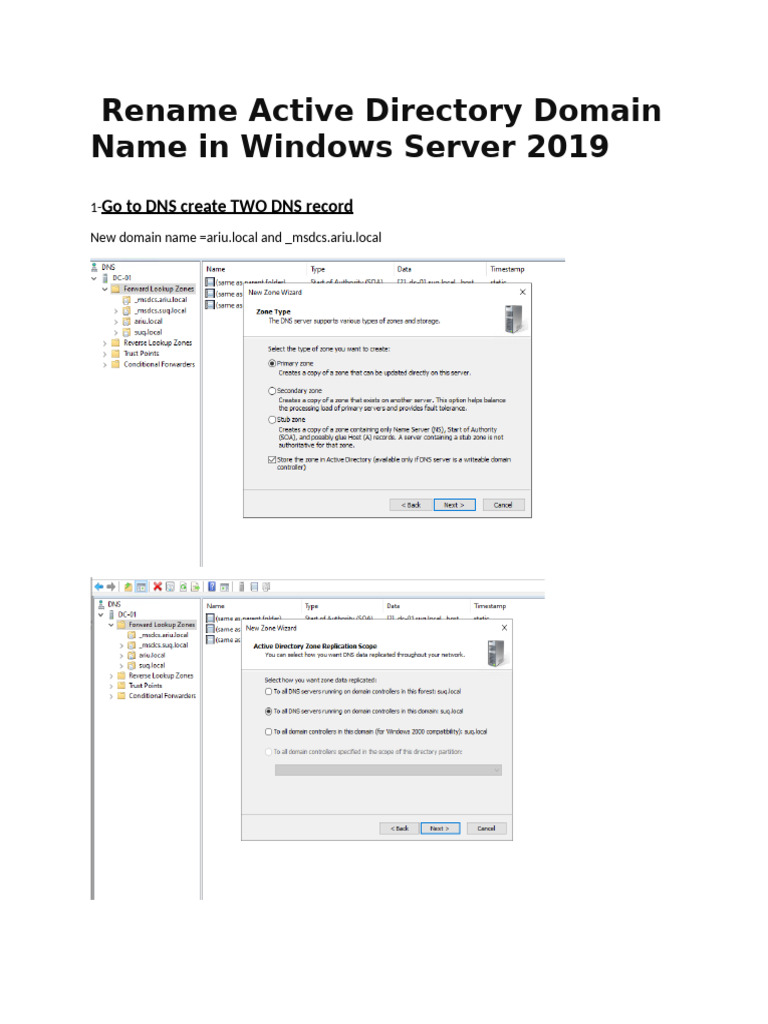Click Name column header behind Zone Type wizard
Image resolution: width=768 pixels, height=1024 pixels.
[x=216, y=269]
